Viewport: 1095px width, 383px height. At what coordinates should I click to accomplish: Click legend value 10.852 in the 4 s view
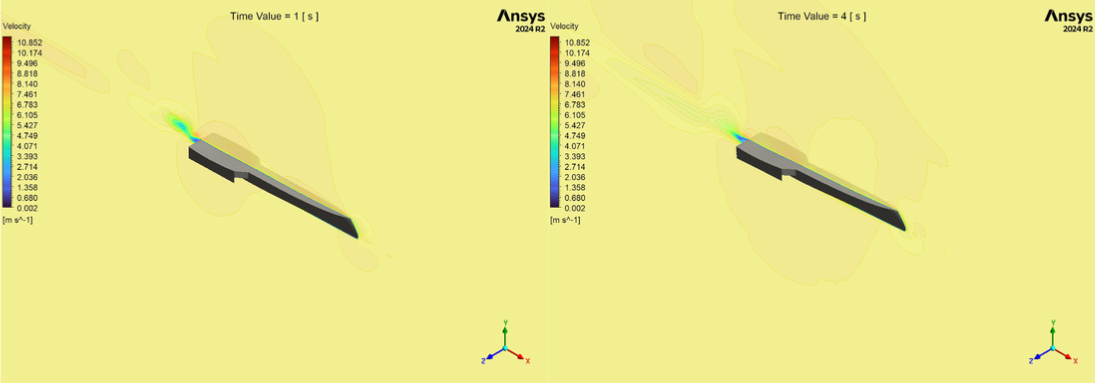click(578, 43)
